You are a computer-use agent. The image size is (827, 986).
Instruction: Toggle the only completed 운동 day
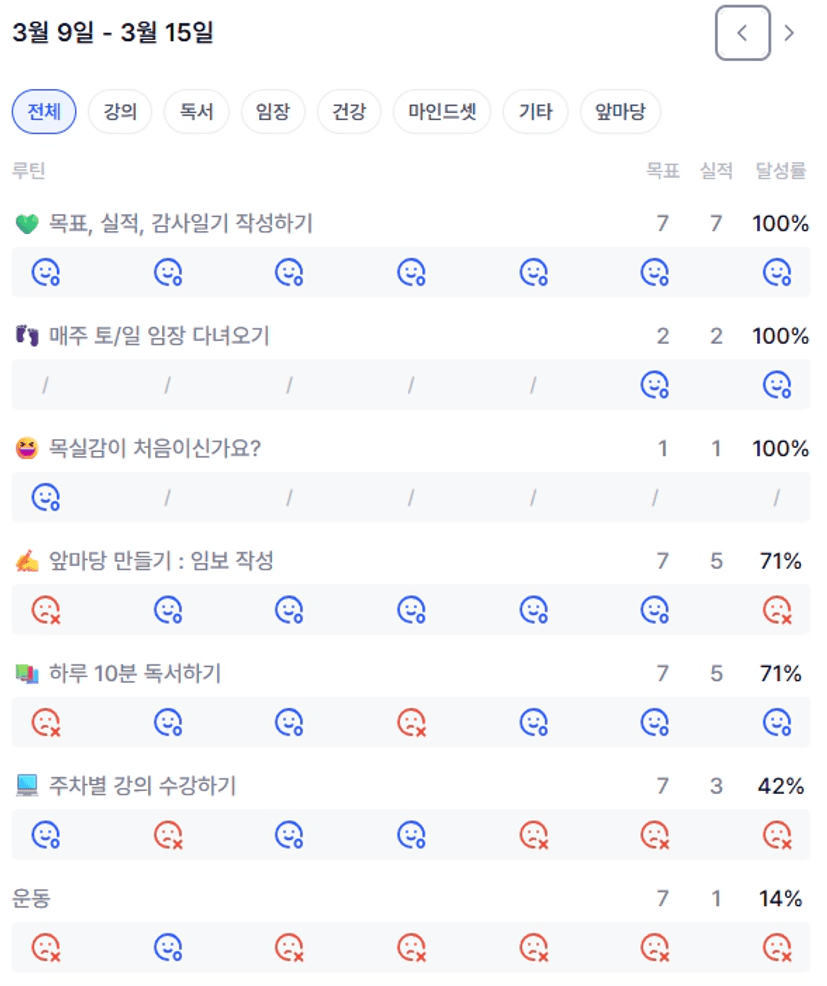[167, 946]
